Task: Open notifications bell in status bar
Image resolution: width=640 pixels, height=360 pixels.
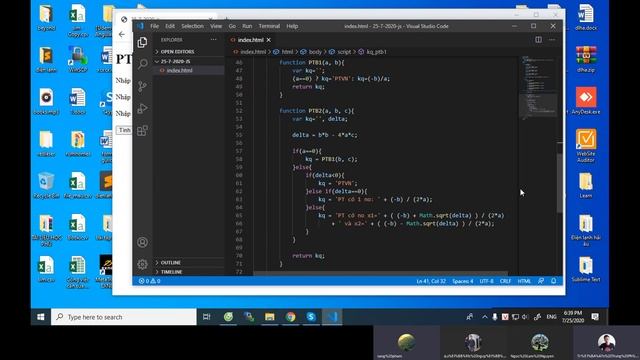Action: [554, 281]
